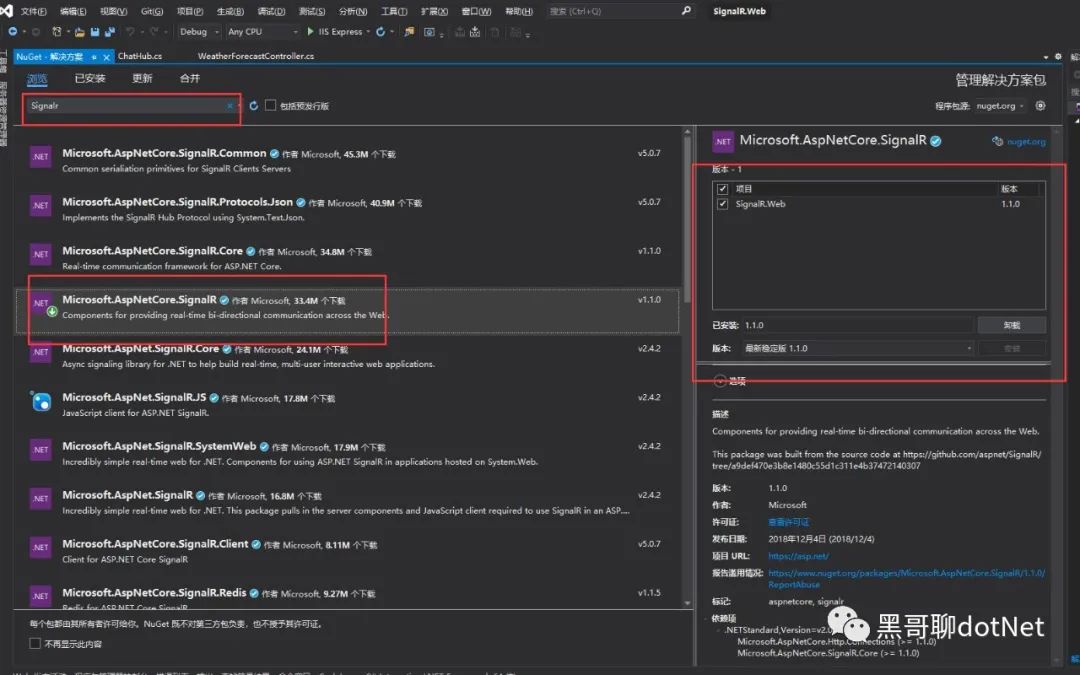The height and width of the screenshot is (675, 1080).
Task: Click the Visual Studio logo icon
Action: click(7, 10)
